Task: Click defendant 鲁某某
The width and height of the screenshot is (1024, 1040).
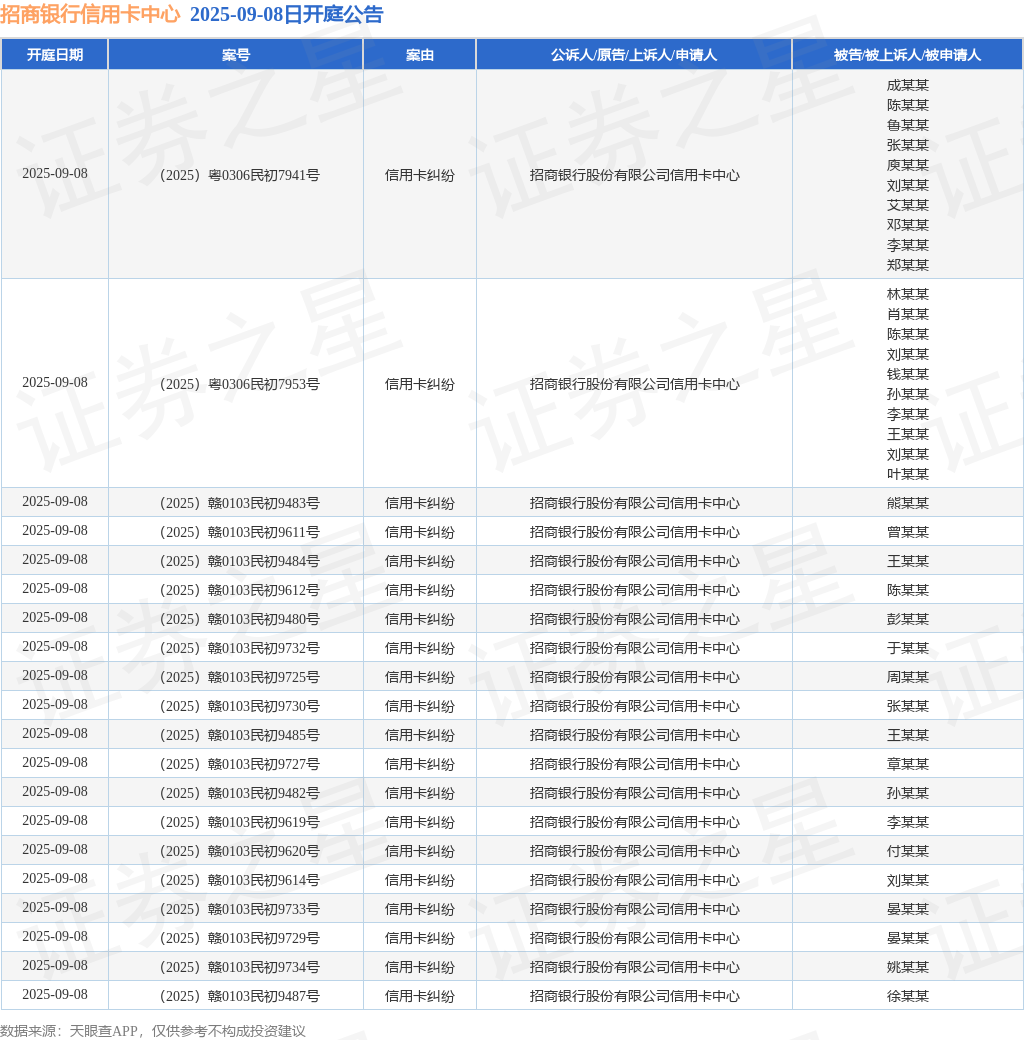Action: (x=907, y=125)
